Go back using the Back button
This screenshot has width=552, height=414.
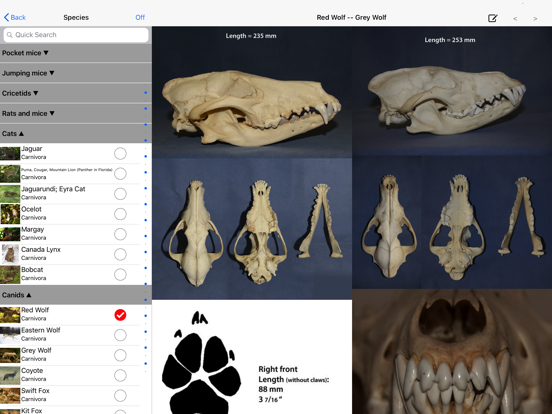coord(15,17)
